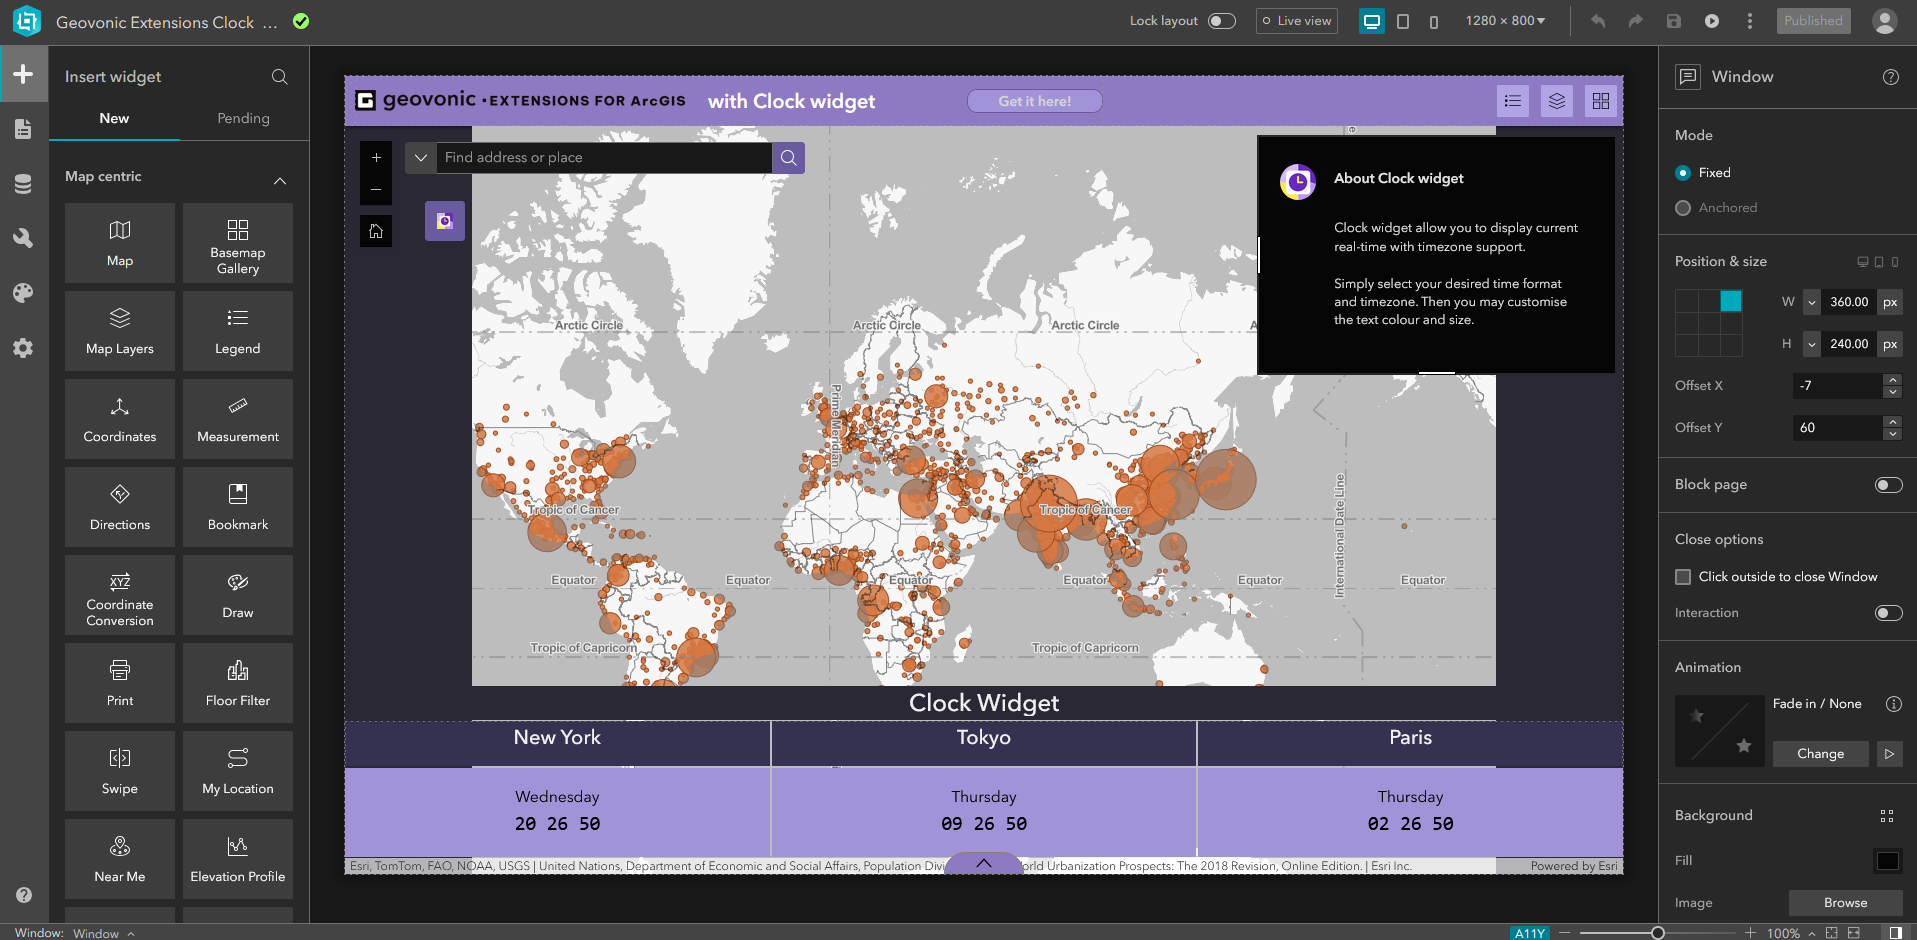Insert the Bookmark widget
Viewport: 1917px width, 940px height.
(x=238, y=507)
